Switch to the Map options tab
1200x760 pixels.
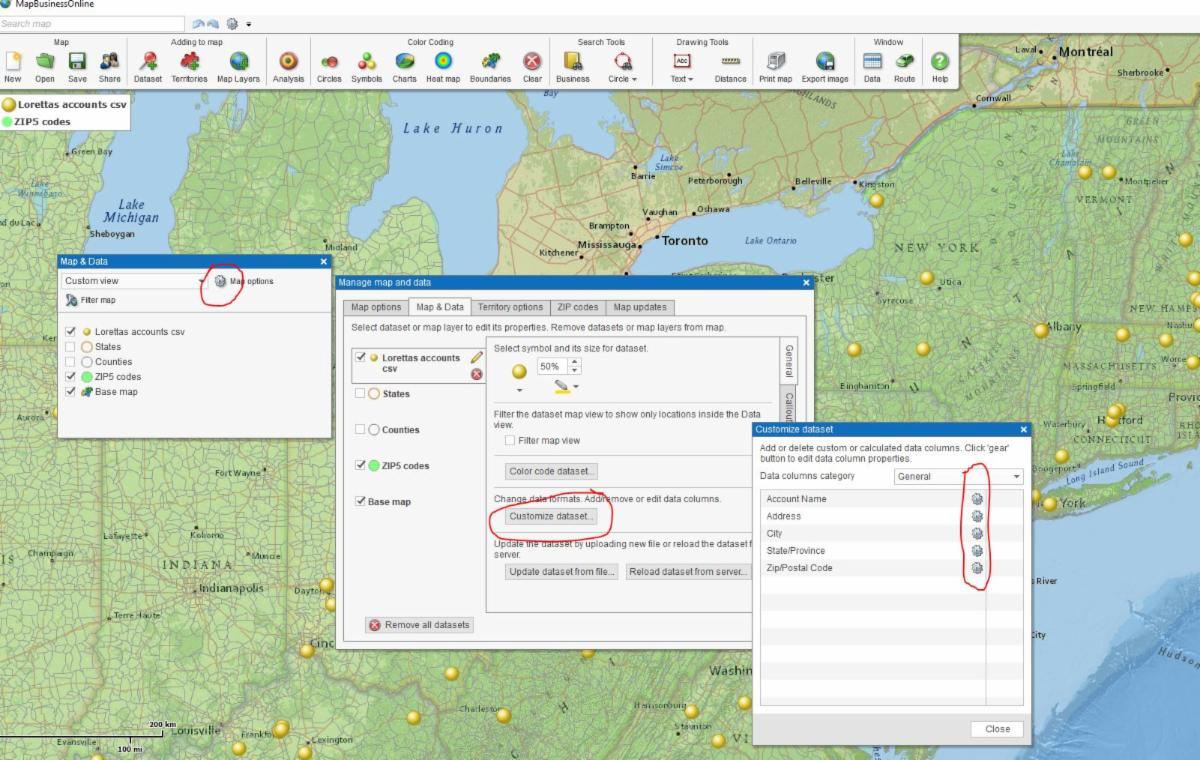point(375,307)
